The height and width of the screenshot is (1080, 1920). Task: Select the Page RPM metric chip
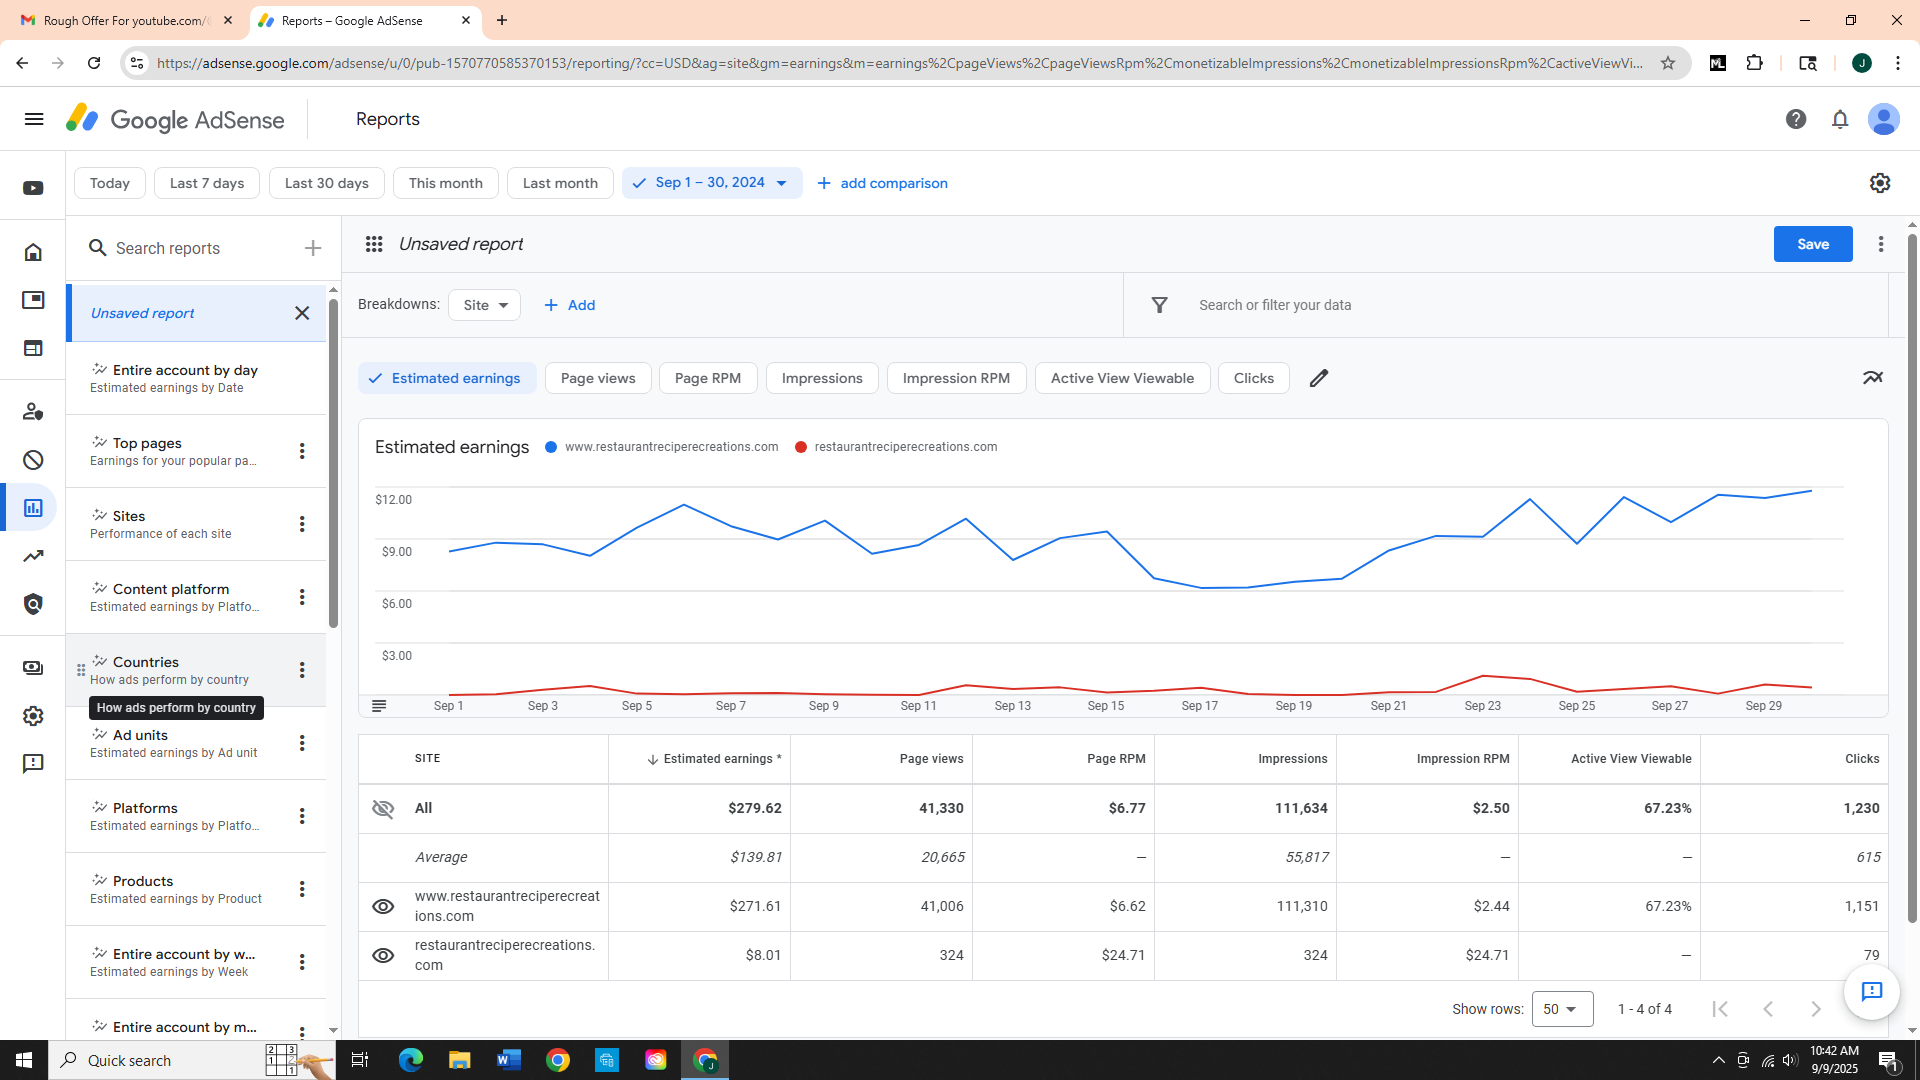pos(708,378)
